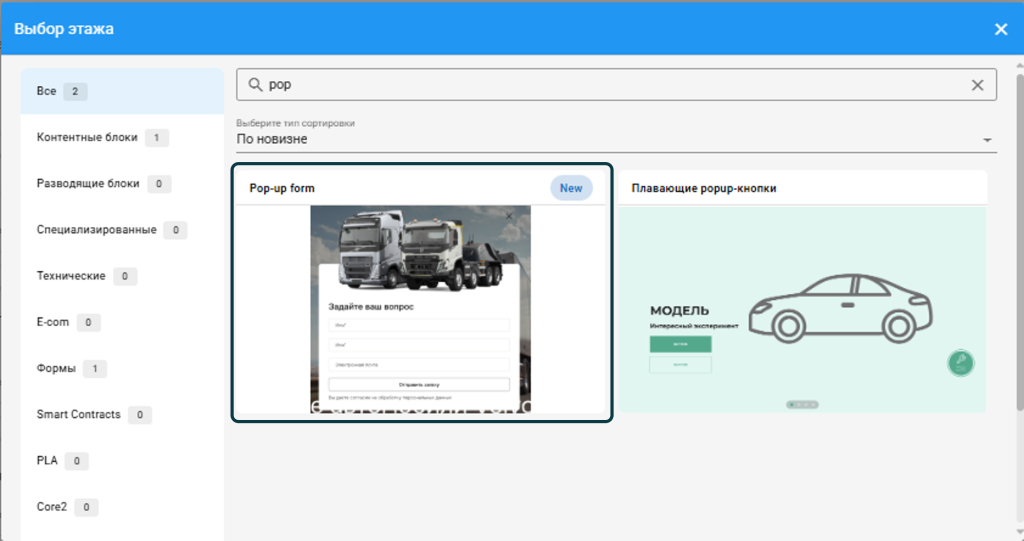Click the Выберите тип сортировки label
This screenshot has width=1024, height=541.
295,123
